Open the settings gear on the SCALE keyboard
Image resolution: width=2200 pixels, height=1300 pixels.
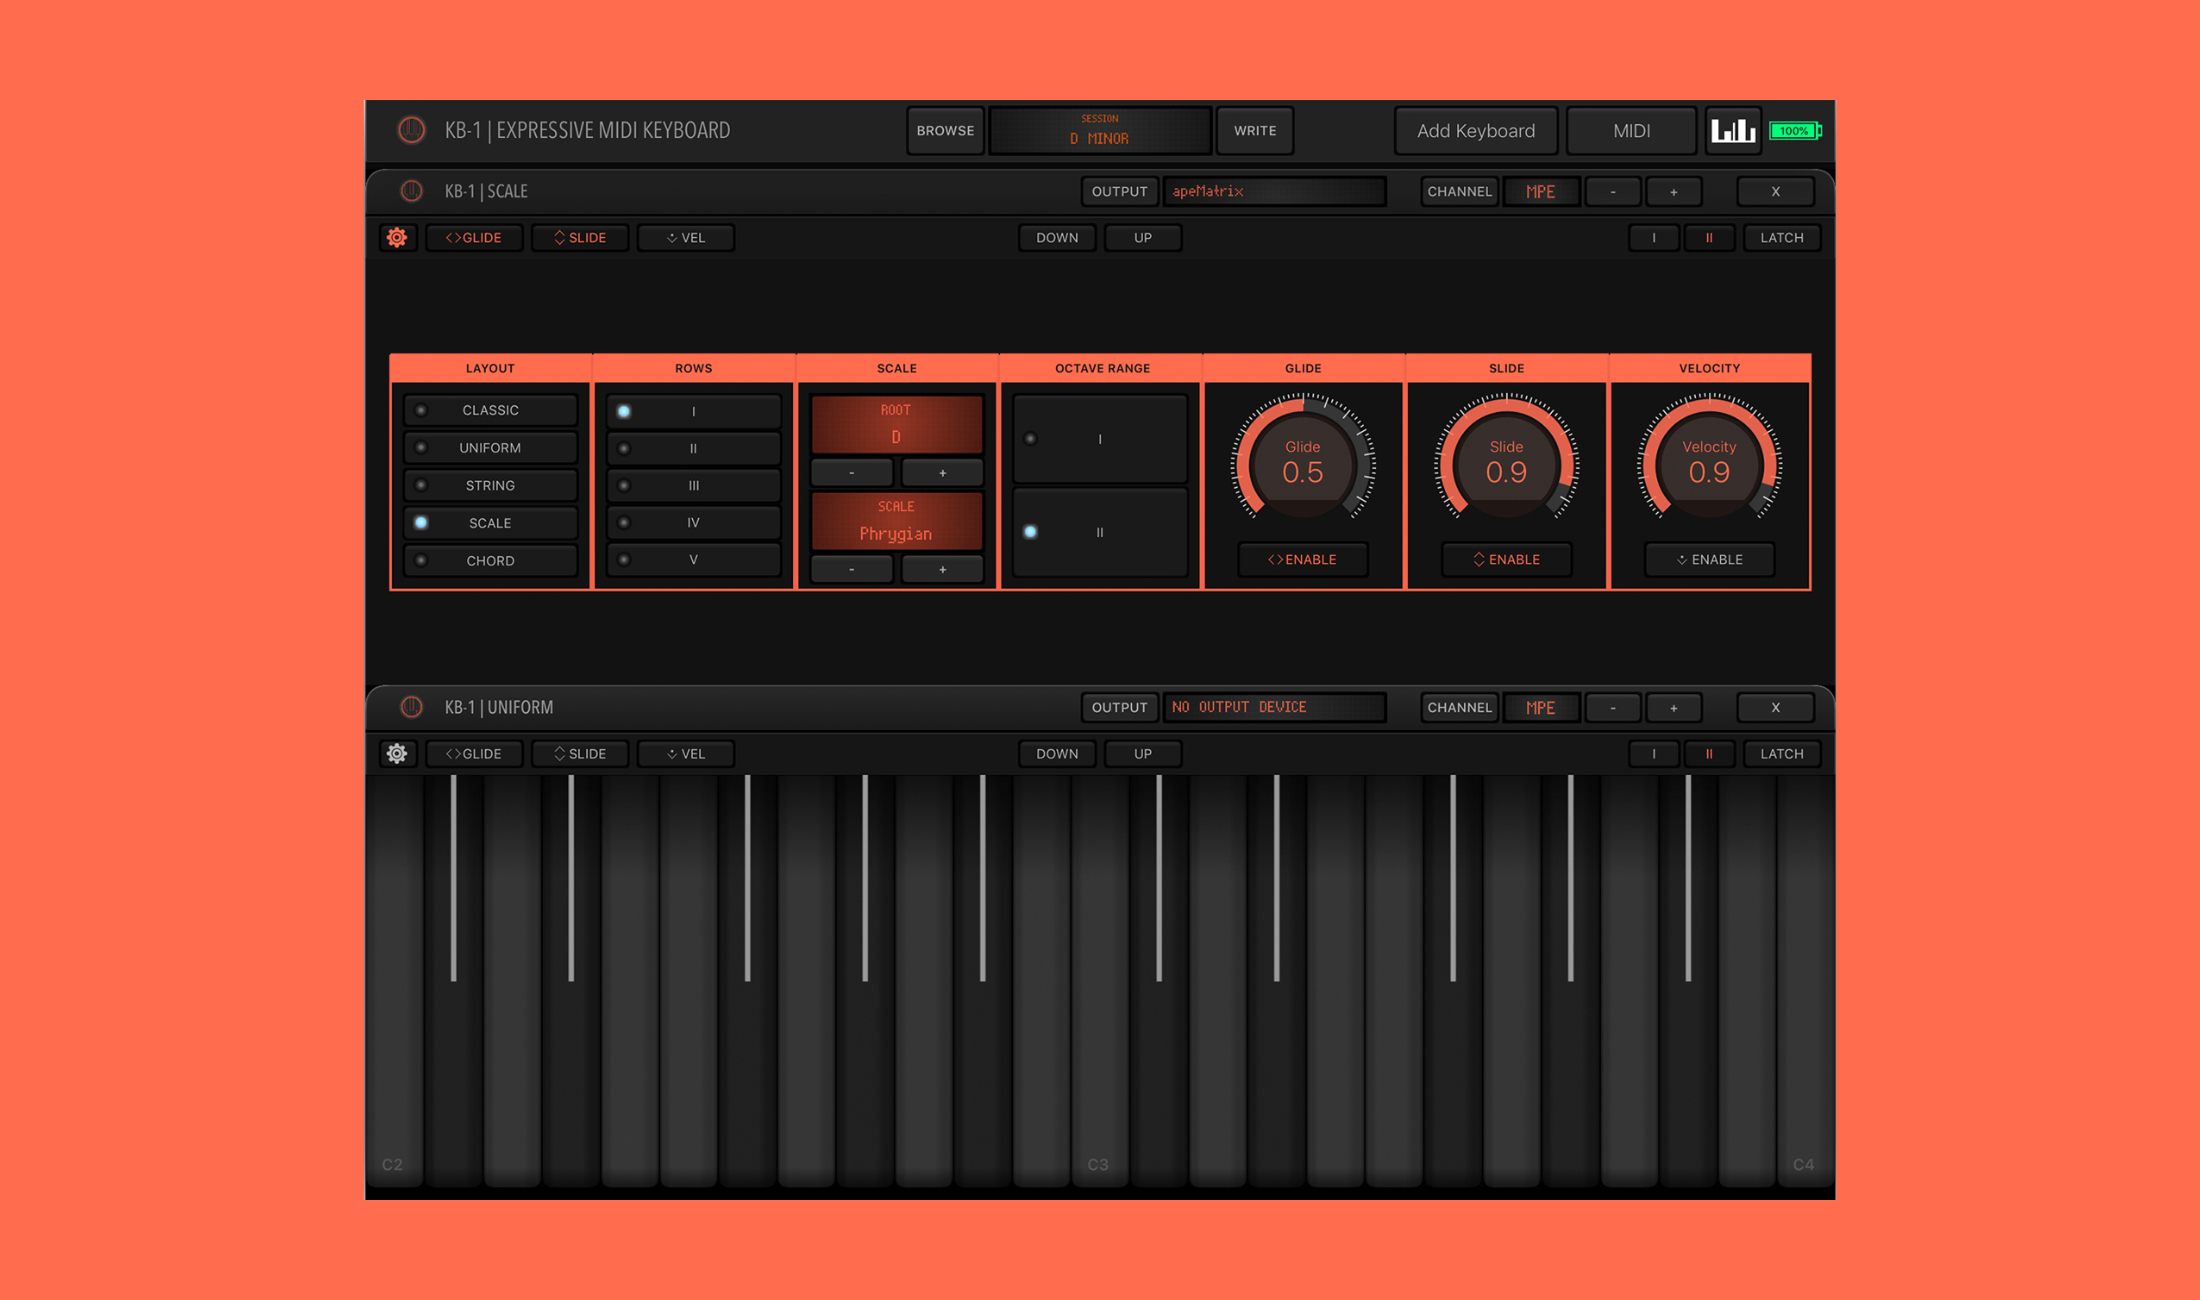pos(397,237)
